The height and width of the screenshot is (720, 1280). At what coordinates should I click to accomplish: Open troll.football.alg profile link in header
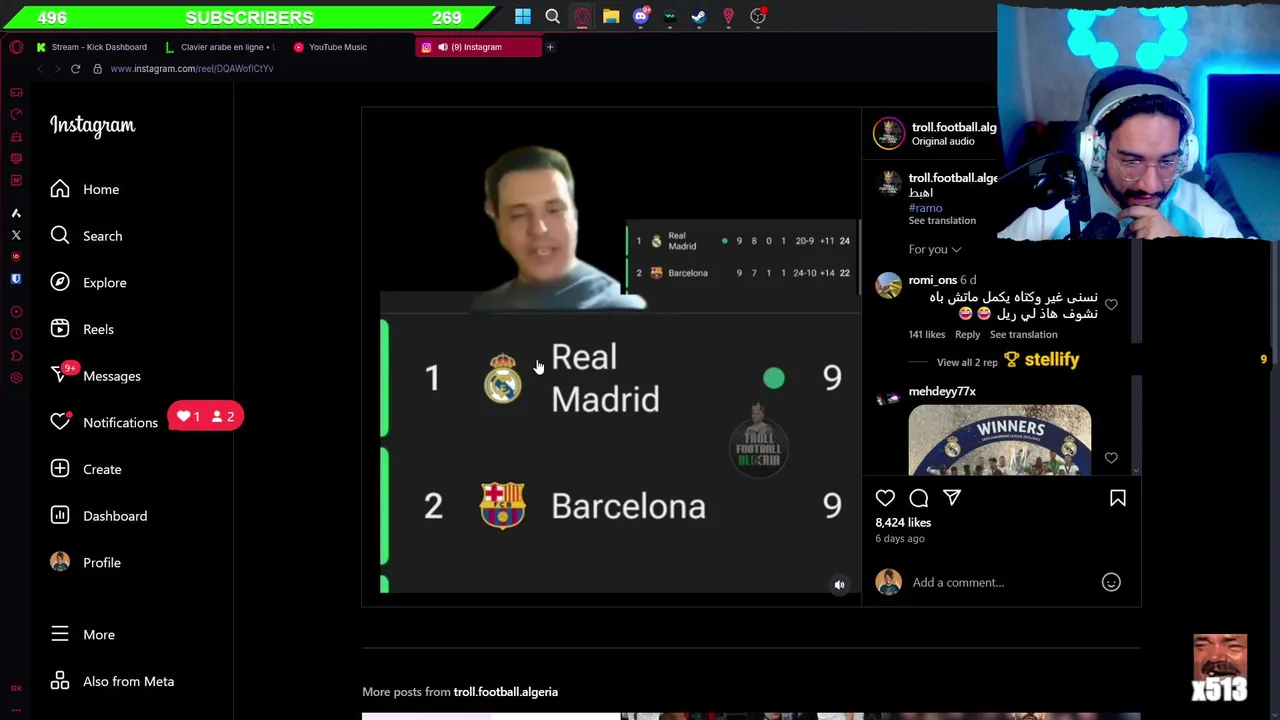953,127
